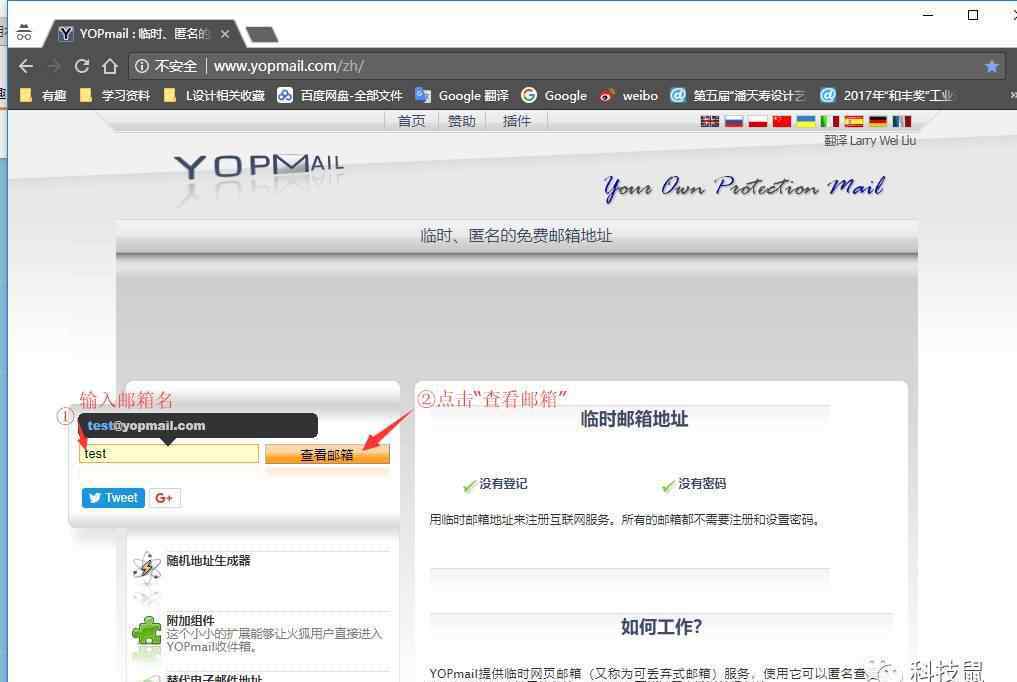
Task: Open the Google bookmark
Action: point(554,95)
